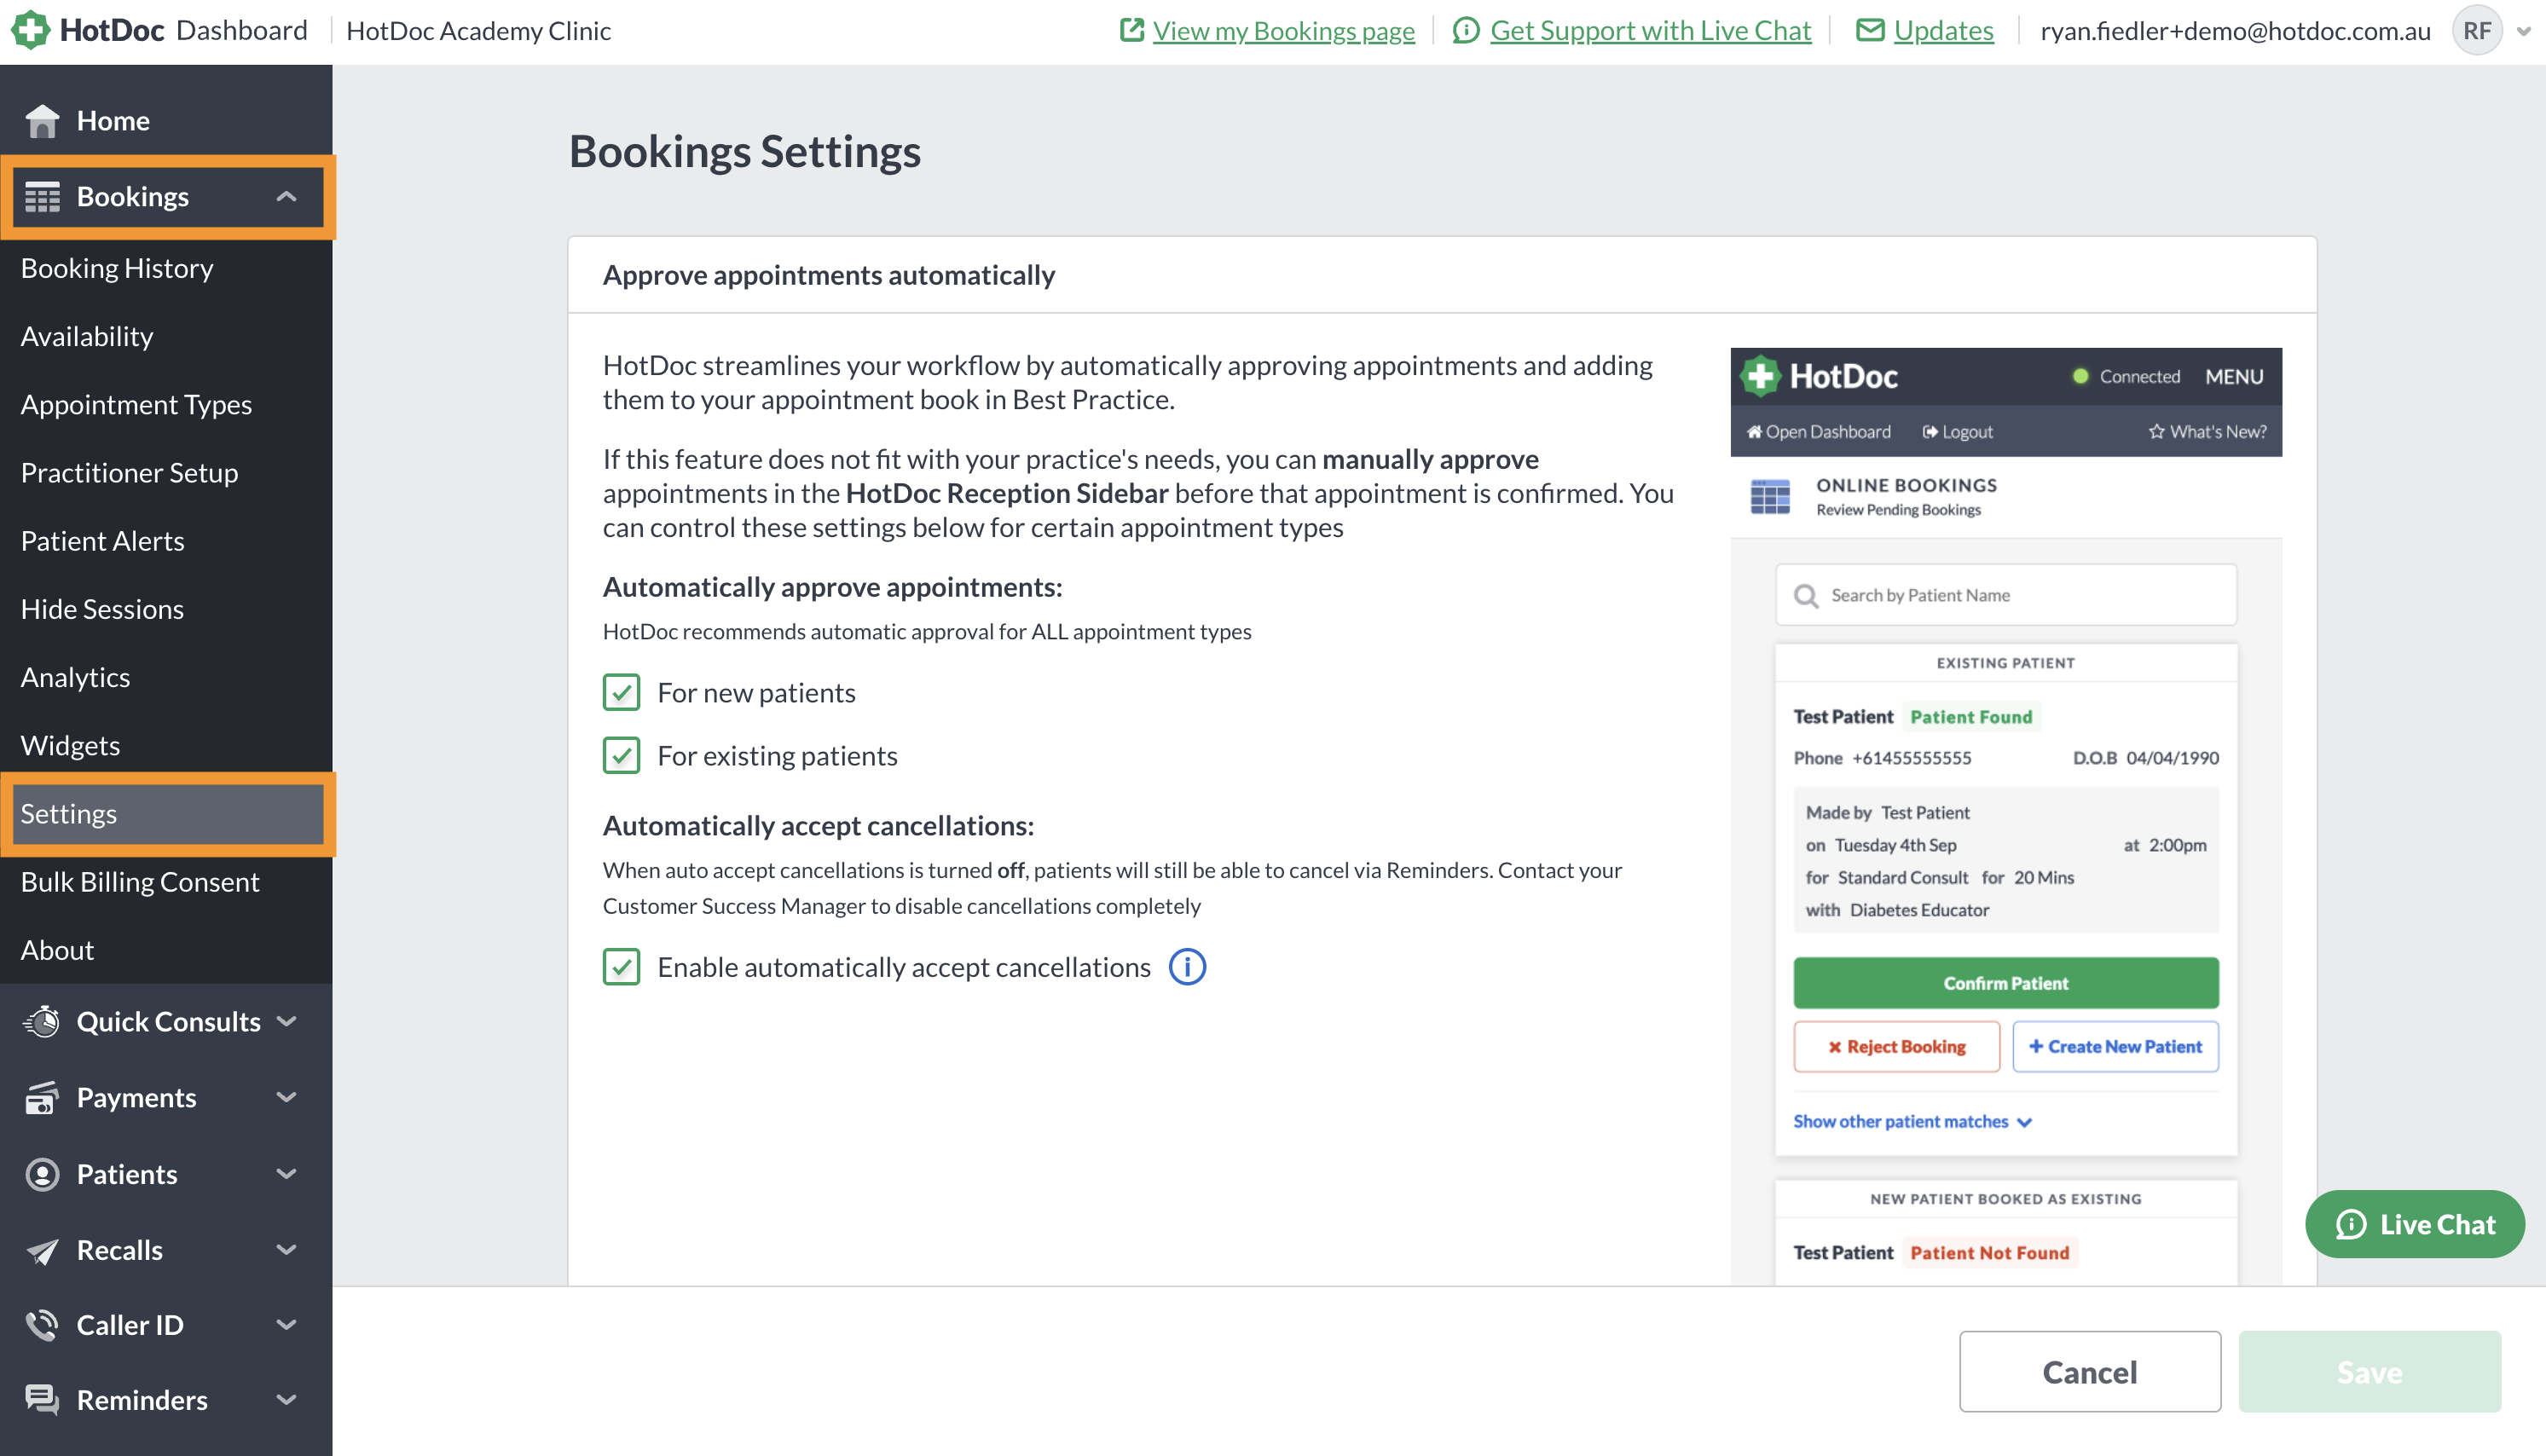Click Reject Booking in preview
Viewport: 2546px width, 1456px height.
(1896, 1047)
